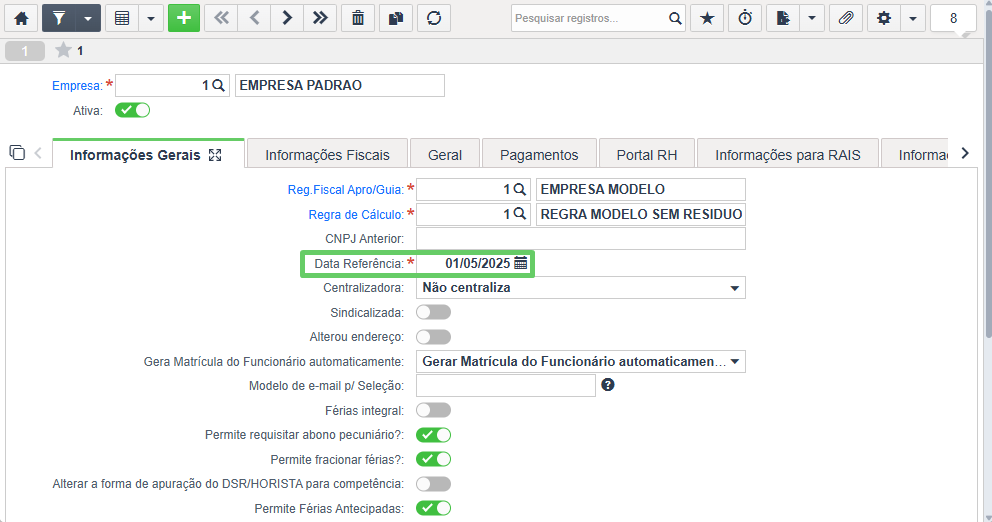Open the notification counter showing 8
This screenshot has height=522, width=992.
(x=953, y=18)
